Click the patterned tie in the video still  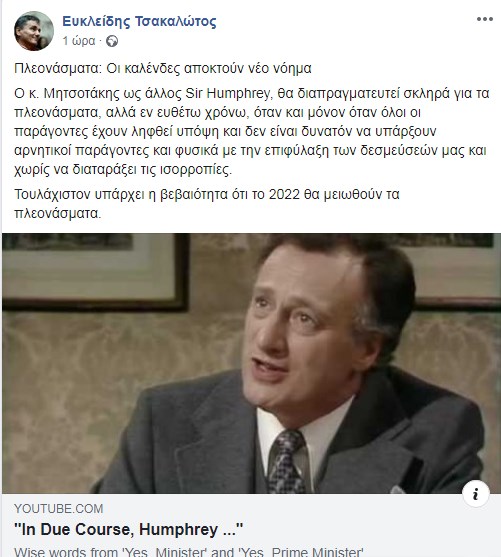286,461
